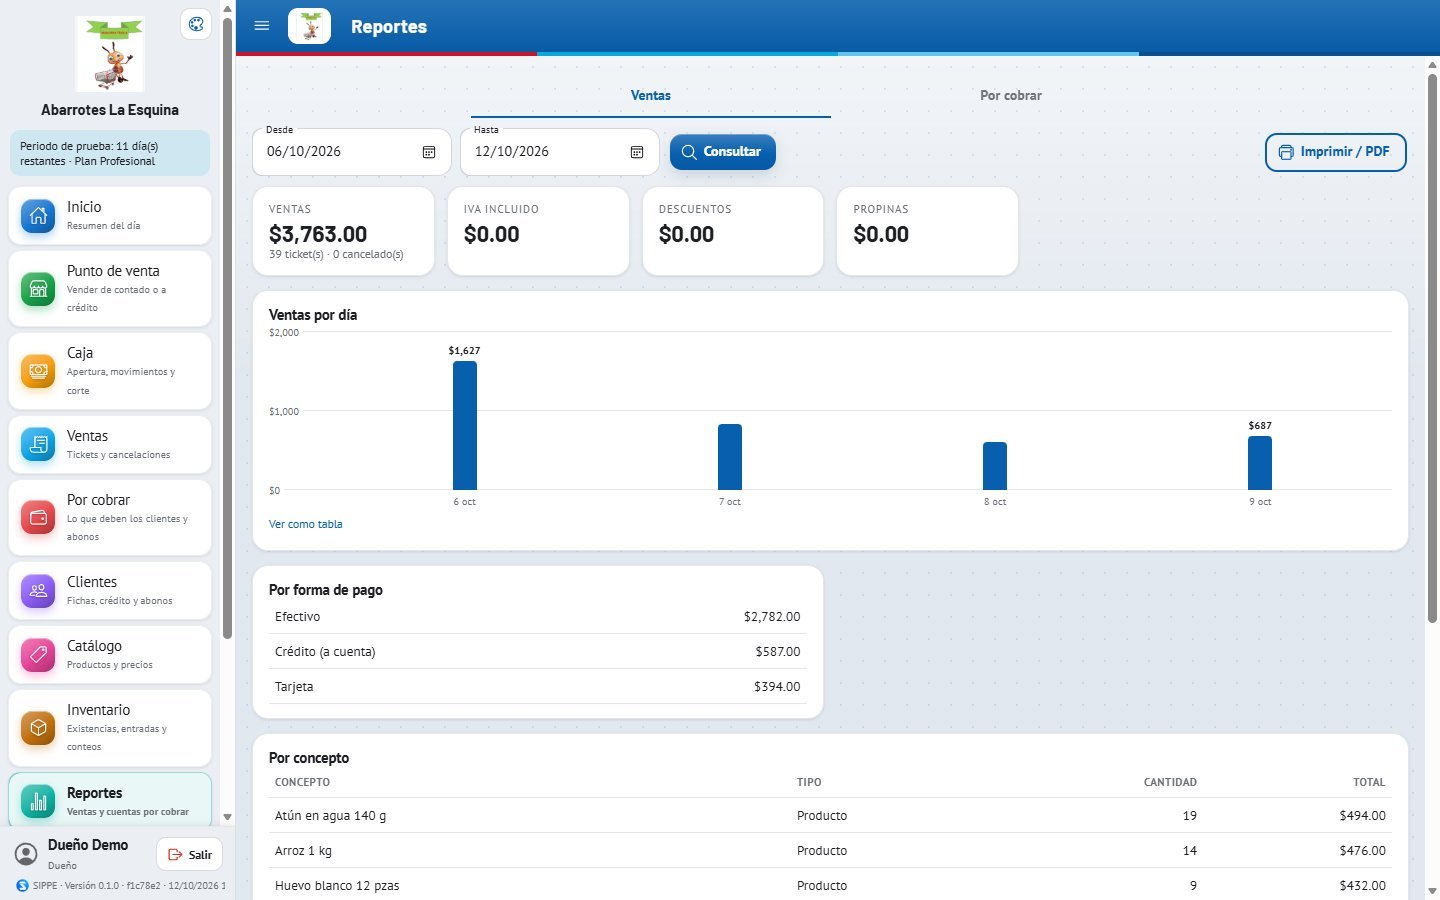
Task: Open calendar picker for Hasta date
Action: (x=637, y=152)
